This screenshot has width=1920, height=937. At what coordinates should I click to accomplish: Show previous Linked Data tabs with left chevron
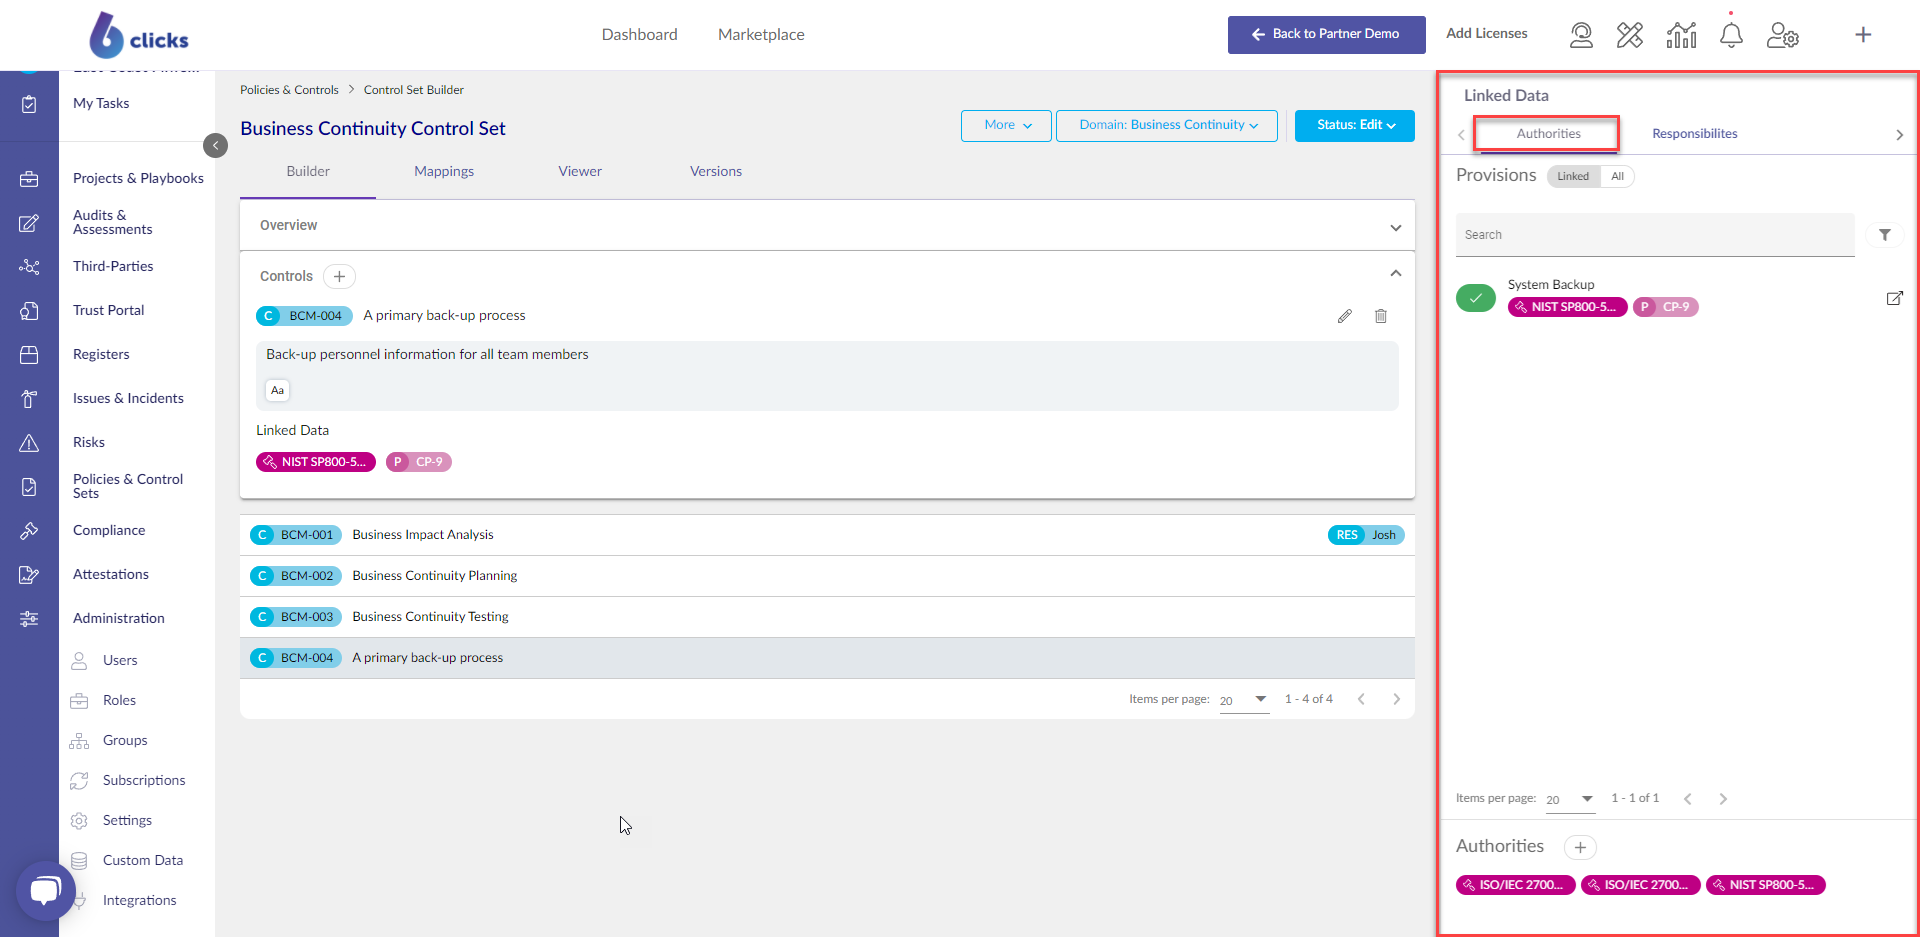(1461, 135)
